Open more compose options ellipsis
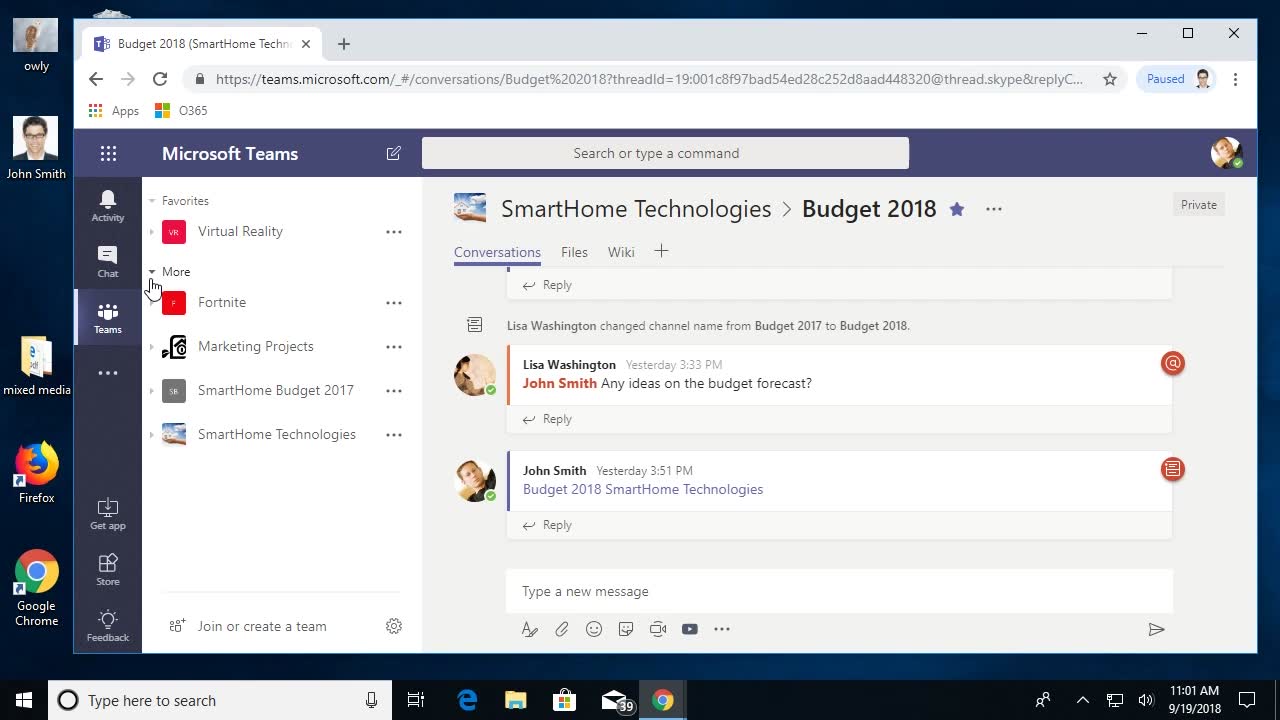 [x=722, y=629]
